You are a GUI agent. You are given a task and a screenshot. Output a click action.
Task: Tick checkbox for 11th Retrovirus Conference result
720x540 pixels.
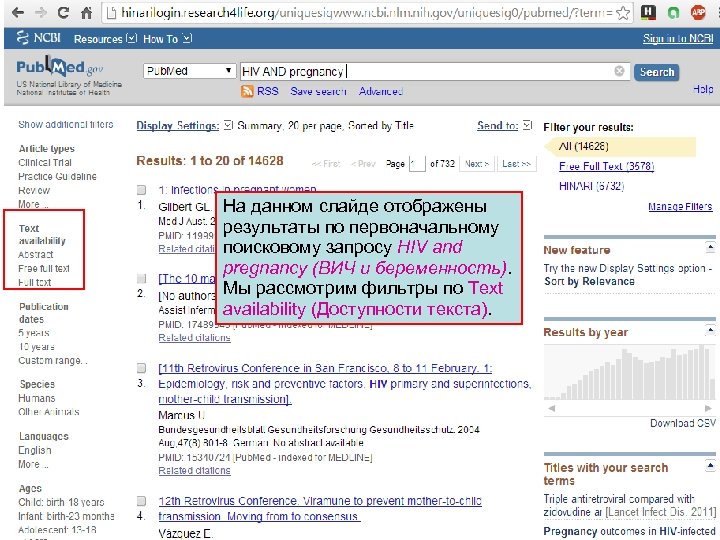141,368
